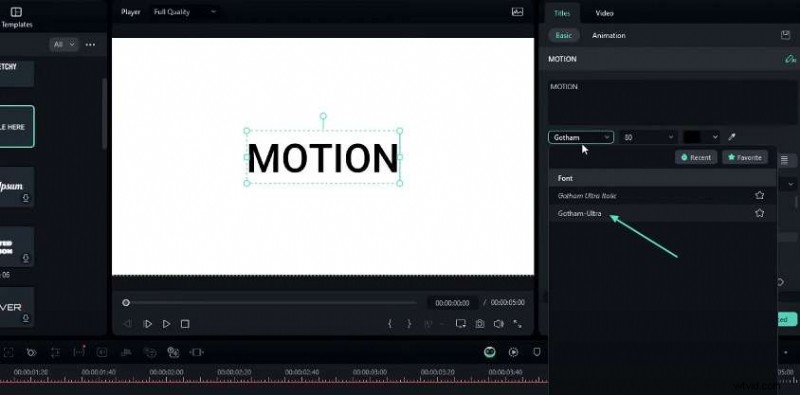Open the Full Quality playback dropdown
This screenshot has height=395, width=800.
(x=185, y=12)
